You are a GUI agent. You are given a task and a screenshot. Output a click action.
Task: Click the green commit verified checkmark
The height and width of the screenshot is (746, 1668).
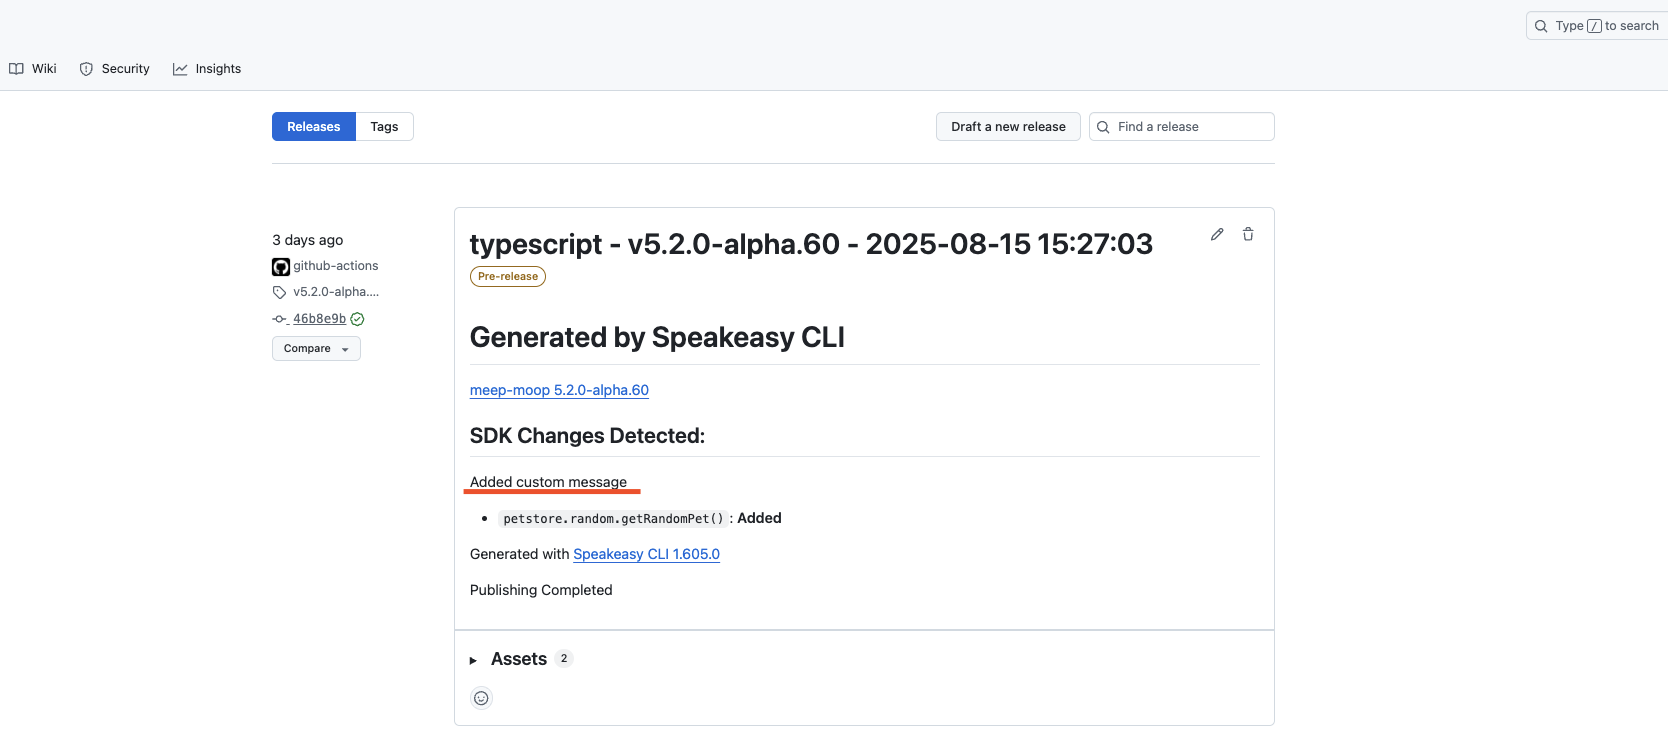(358, 319)
